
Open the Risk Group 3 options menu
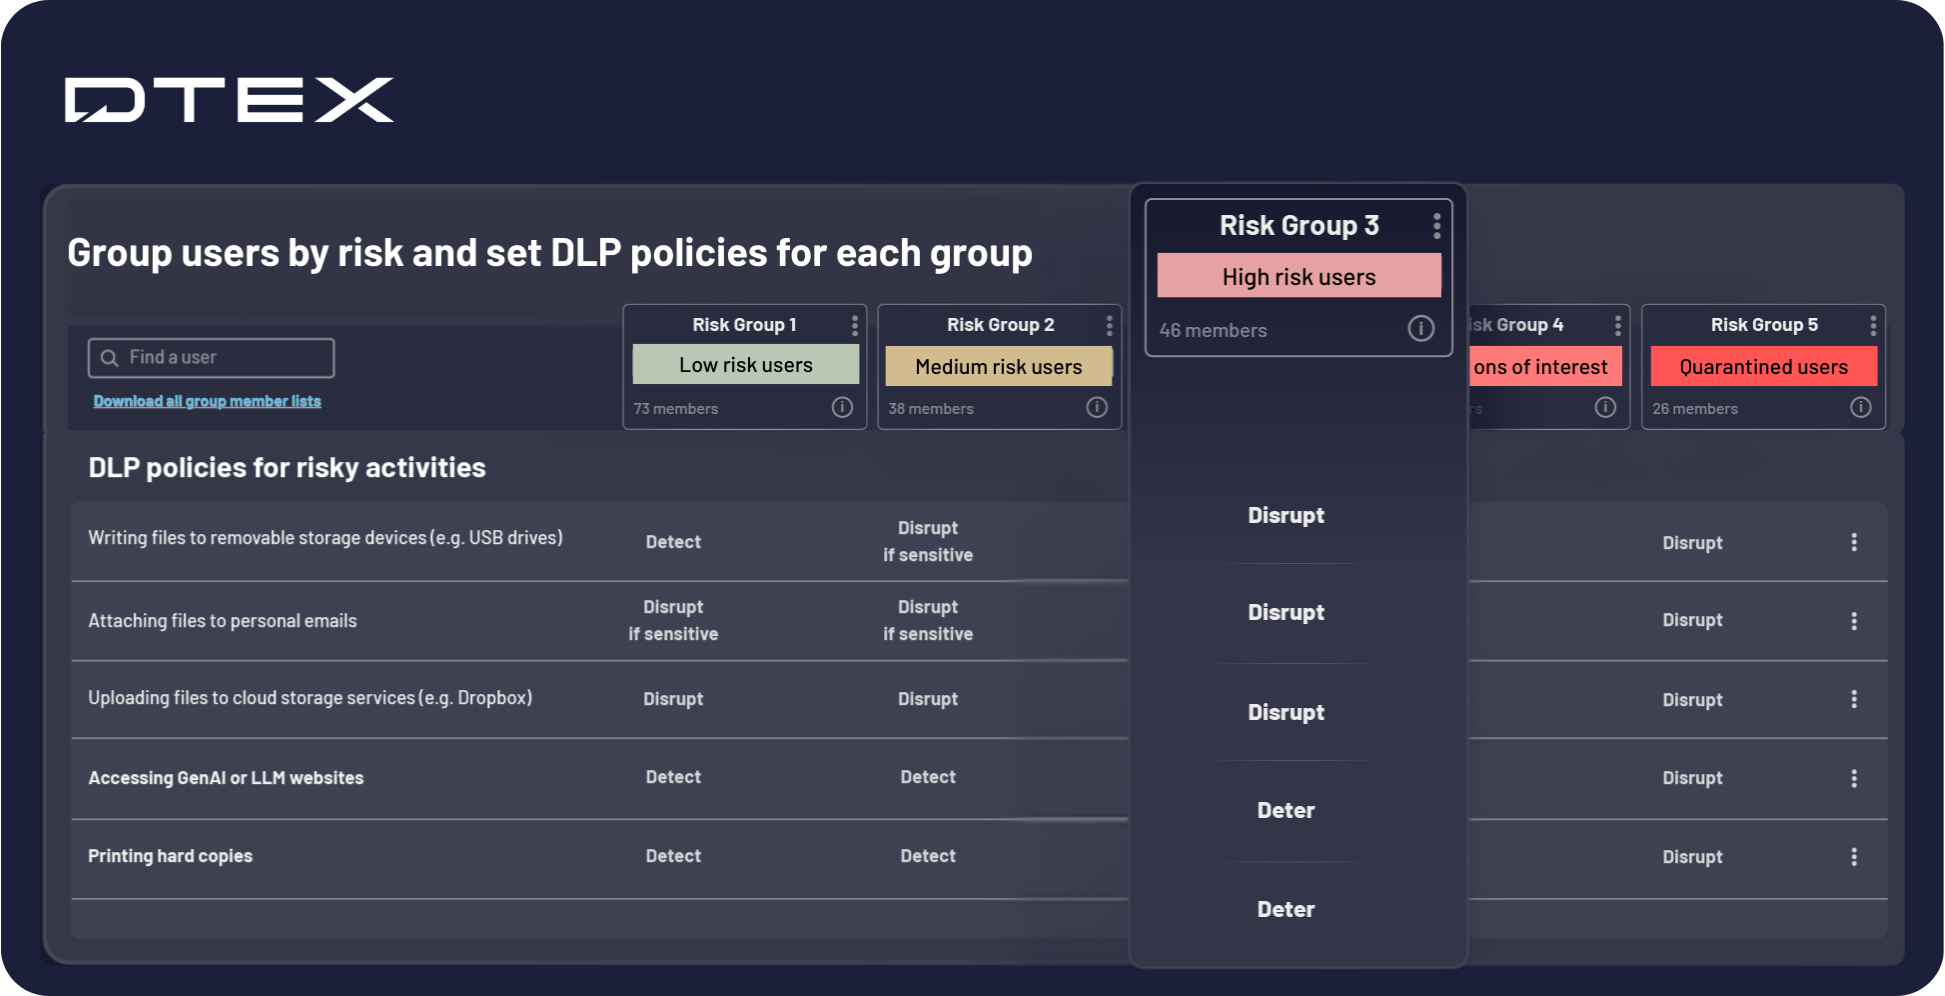pyautogui.click(x=1437, y=224)
